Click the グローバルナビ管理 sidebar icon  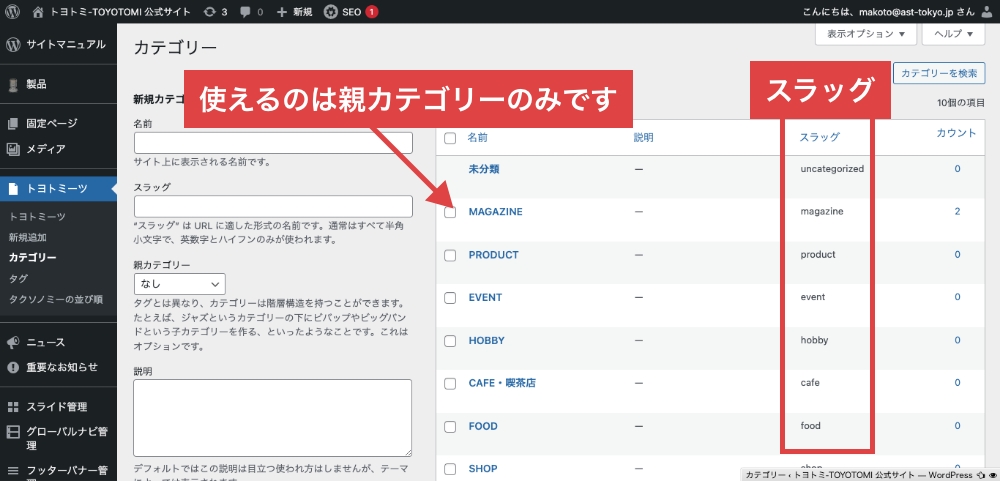click(13, 432)
